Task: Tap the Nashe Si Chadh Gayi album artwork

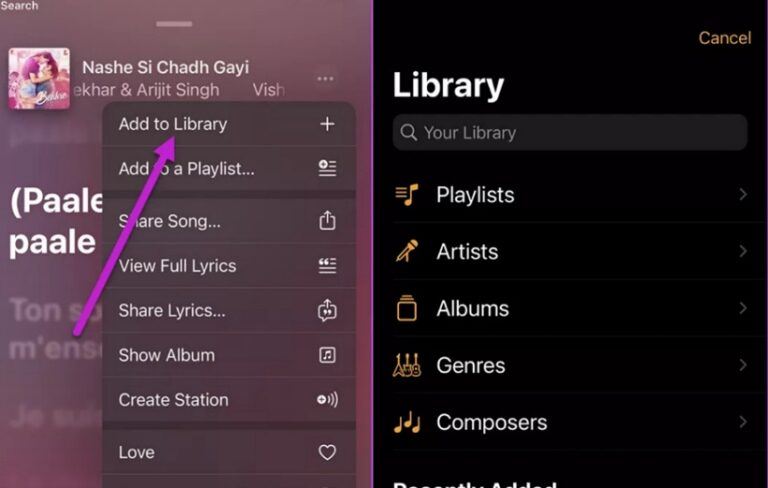Action: click(x=39, y=78)
